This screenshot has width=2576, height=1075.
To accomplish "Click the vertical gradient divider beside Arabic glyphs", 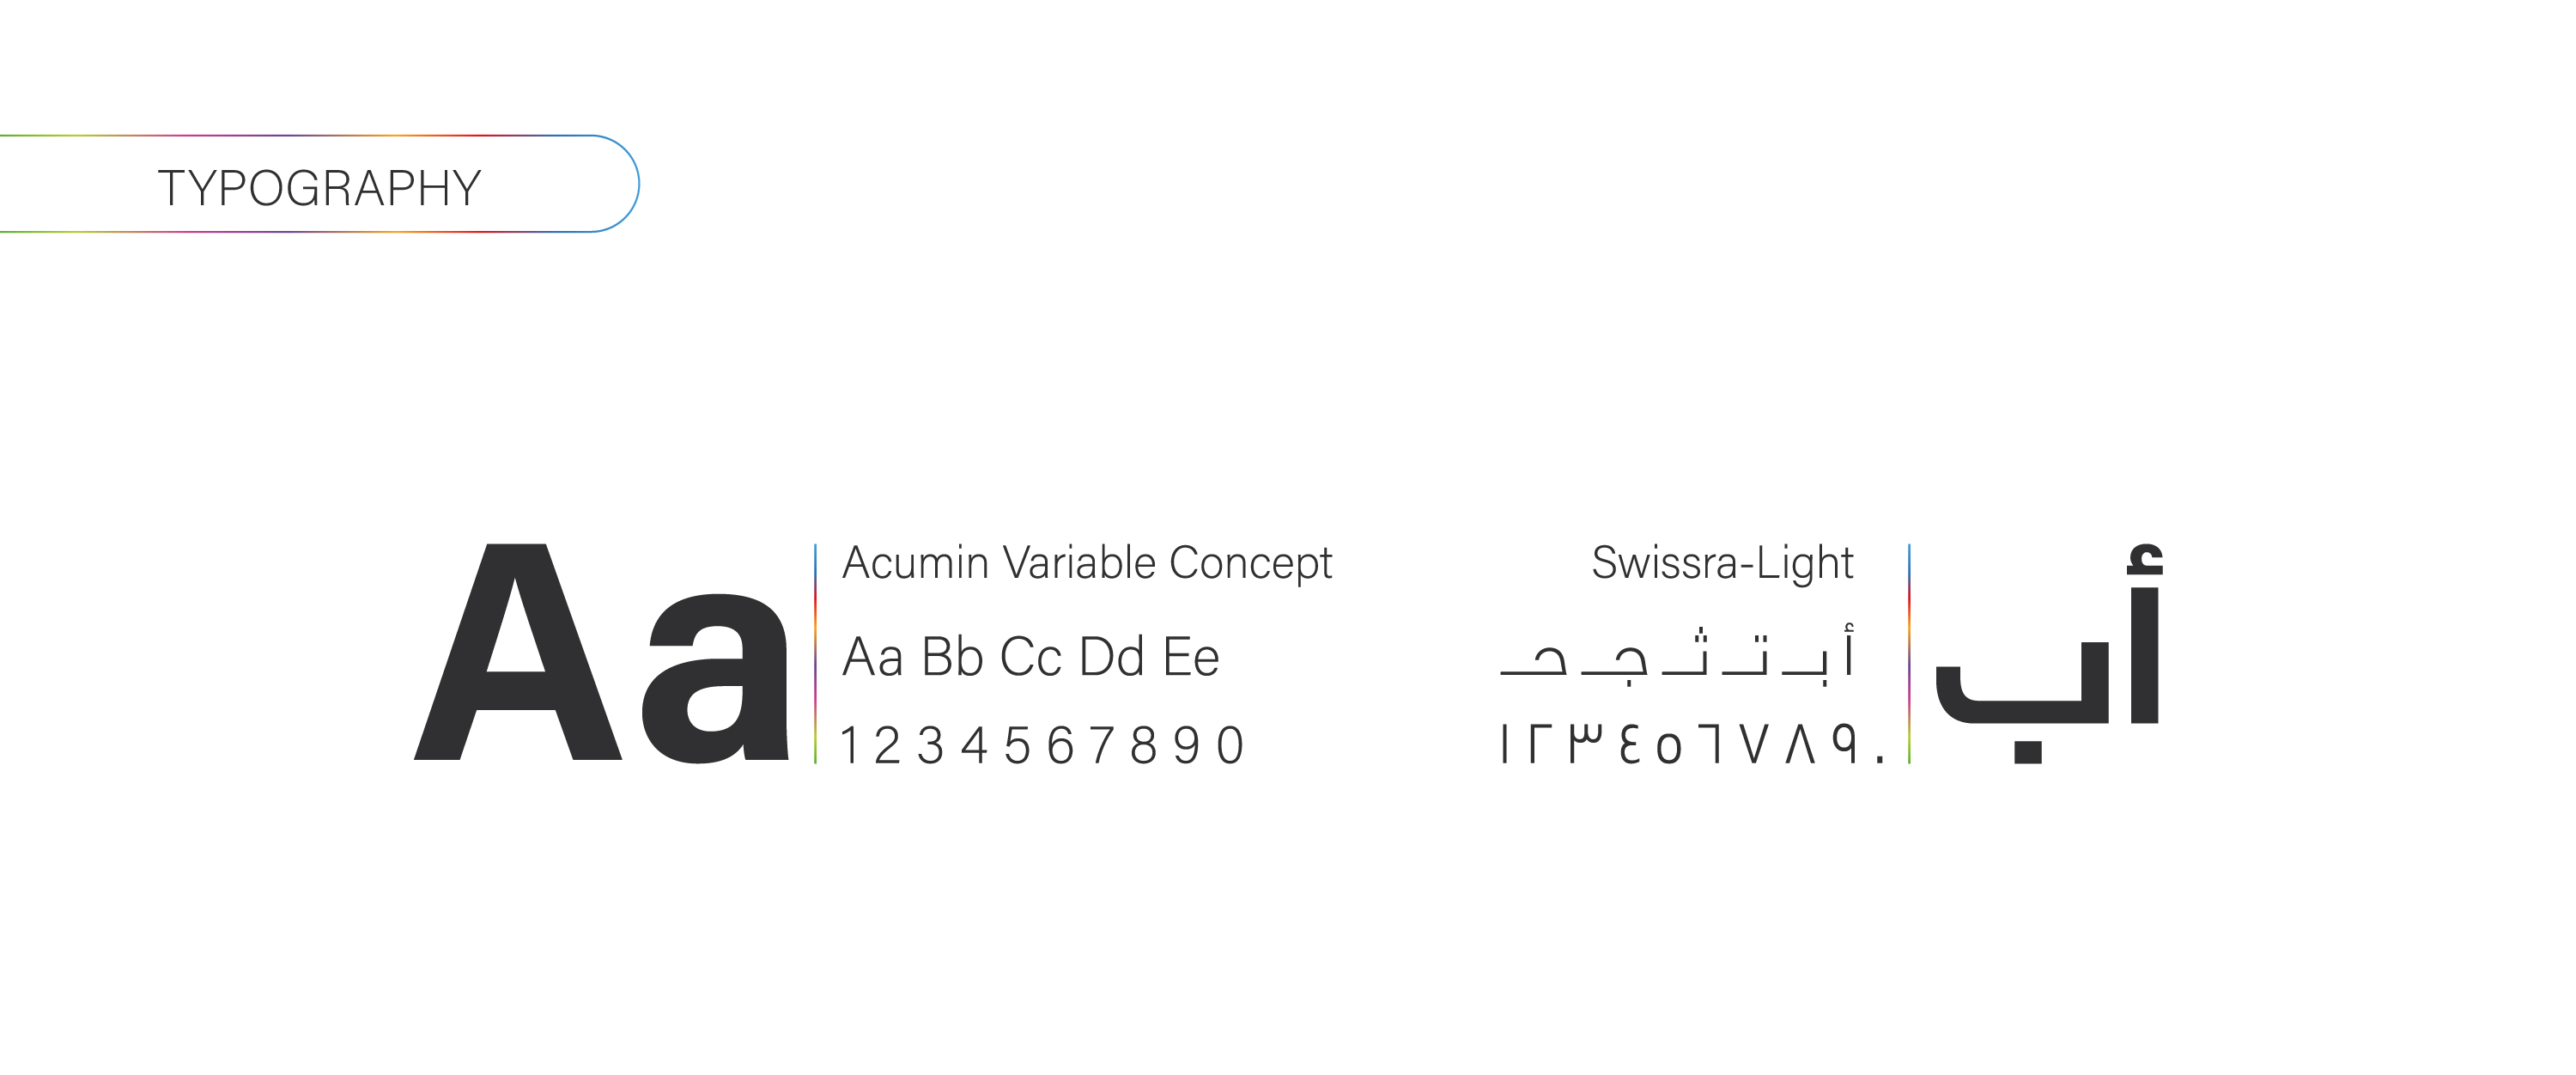I will pos(1909,654).
